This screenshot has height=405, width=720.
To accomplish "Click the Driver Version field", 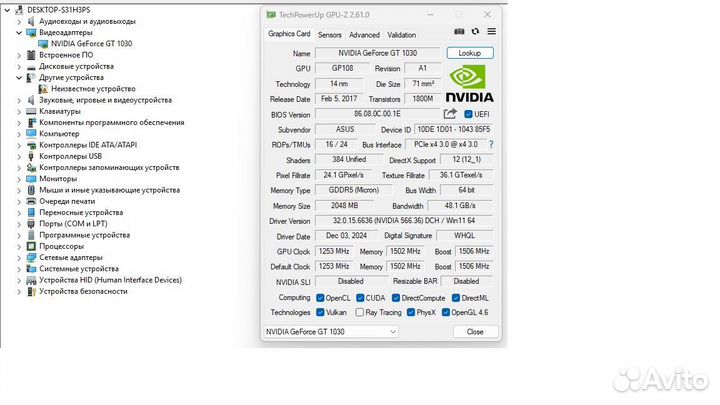I will (404, 221).
